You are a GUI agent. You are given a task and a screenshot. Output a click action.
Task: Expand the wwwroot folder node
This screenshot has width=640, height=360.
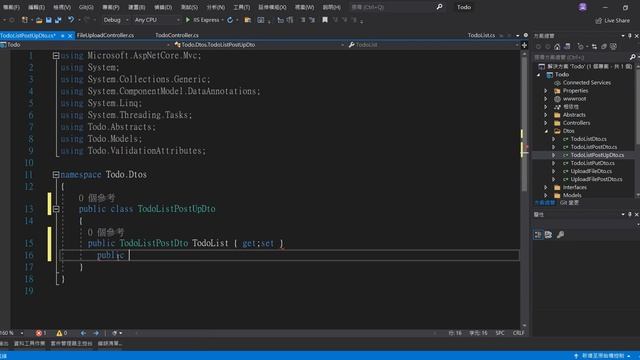click(546, 99)
